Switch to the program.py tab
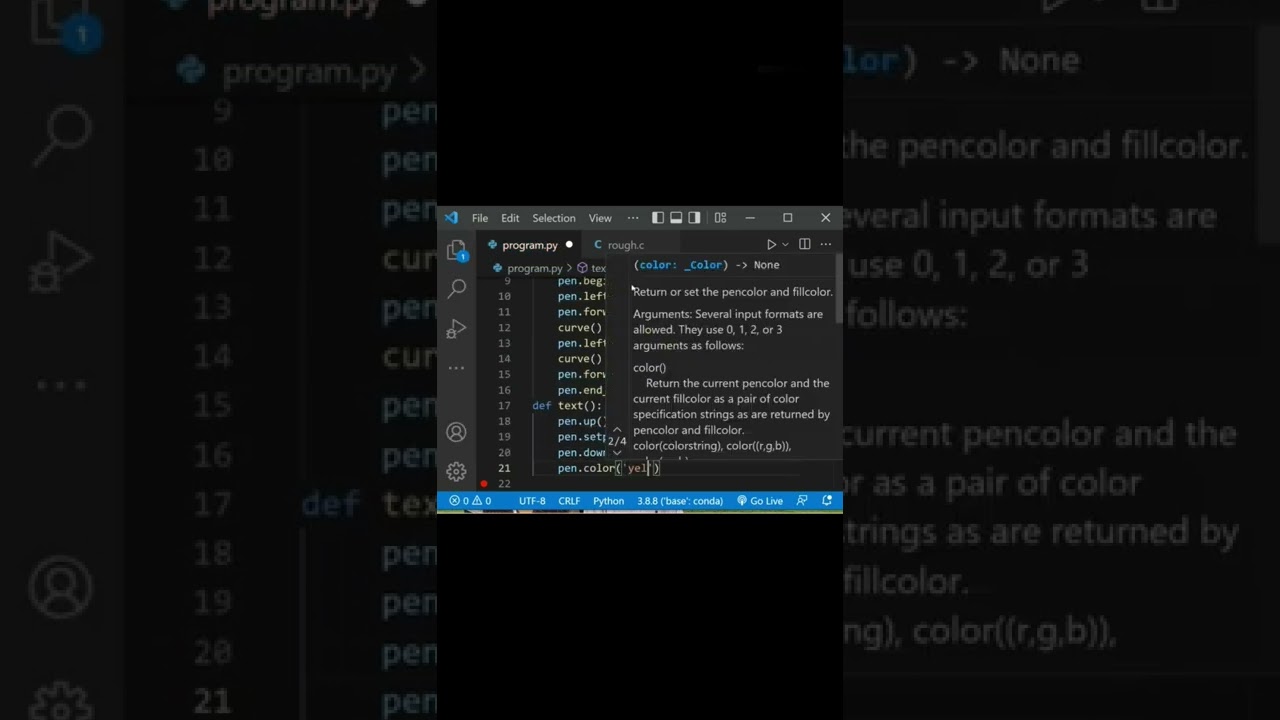The height and width of the screenshot is (720, 1280). click(529, 245)
